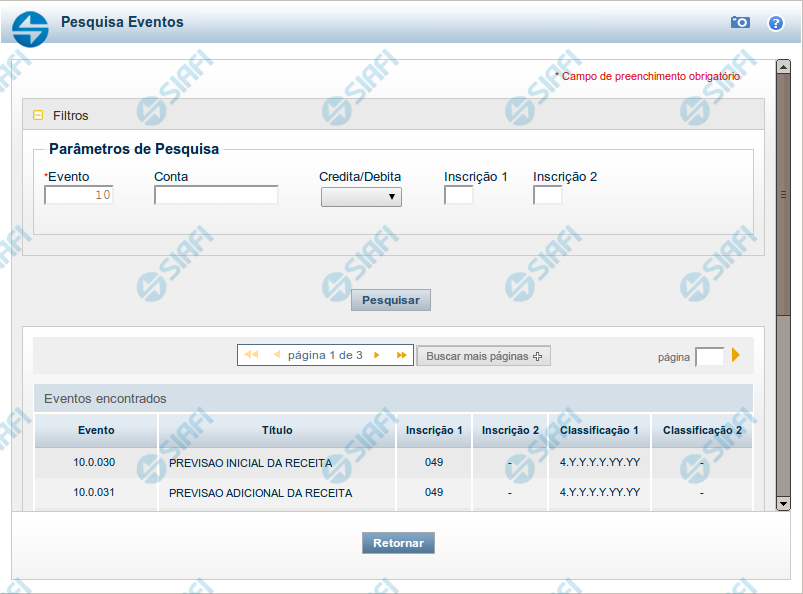Click Buscar mais páginas button
The image size is (803, 594).
[483, 356]
